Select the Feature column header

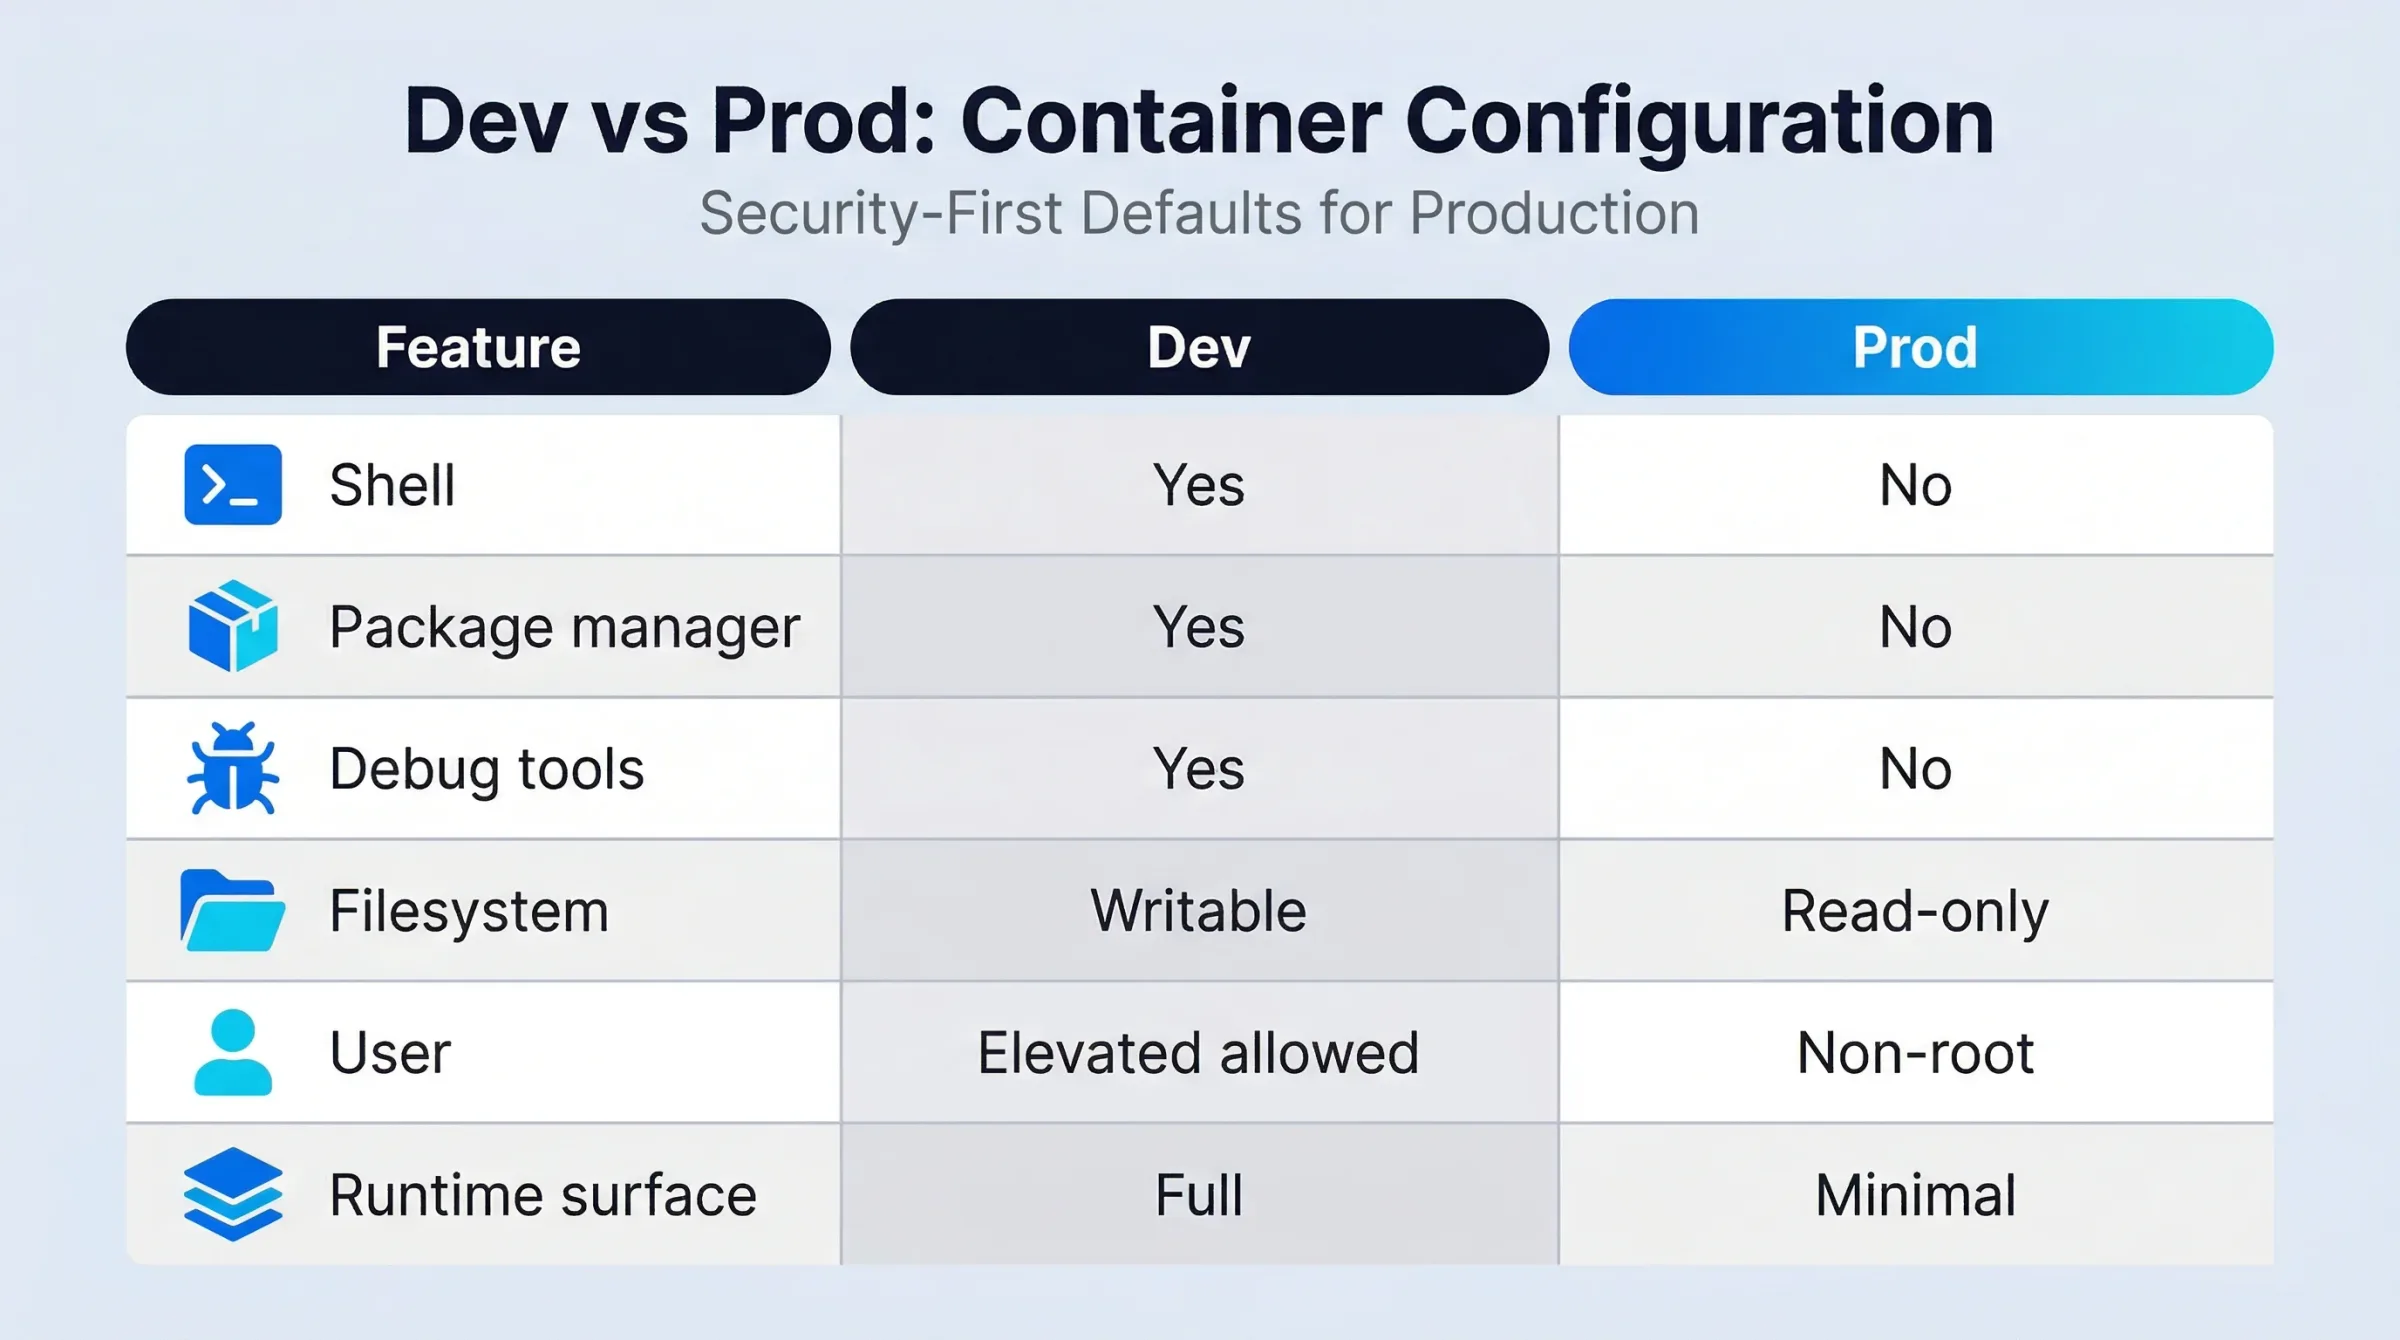478,347
